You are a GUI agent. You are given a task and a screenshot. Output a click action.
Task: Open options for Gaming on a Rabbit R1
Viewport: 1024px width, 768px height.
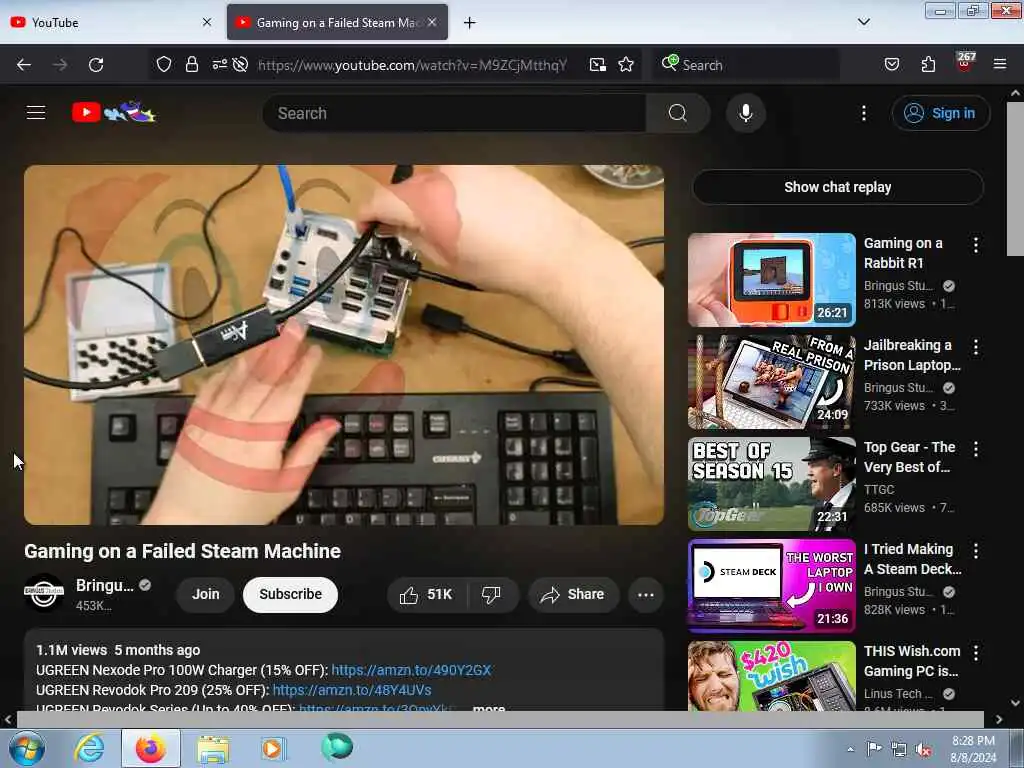[976, 245]
